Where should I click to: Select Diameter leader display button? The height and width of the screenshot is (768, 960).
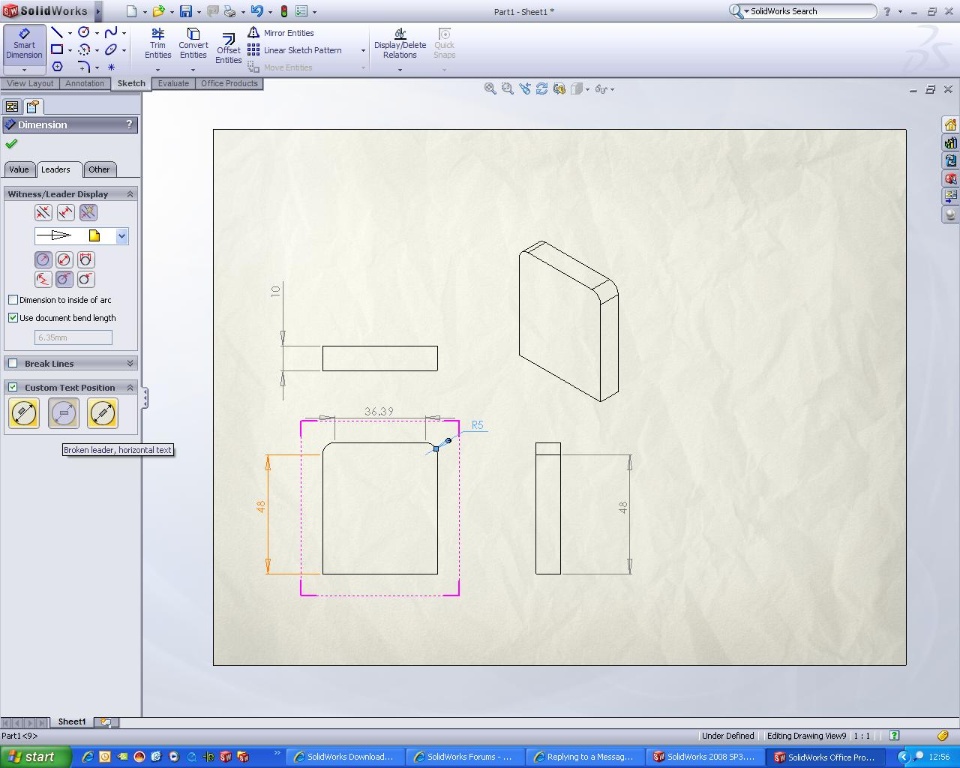point(64,260)
